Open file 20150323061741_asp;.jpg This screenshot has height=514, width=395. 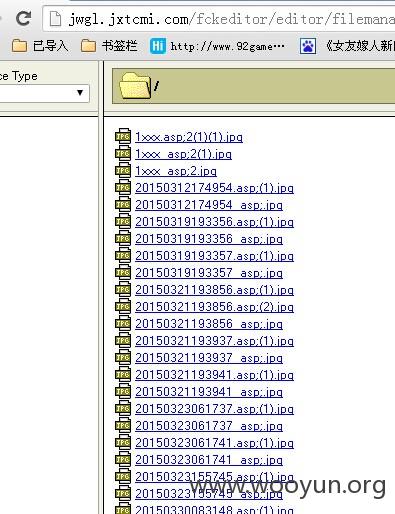[209, 460]
